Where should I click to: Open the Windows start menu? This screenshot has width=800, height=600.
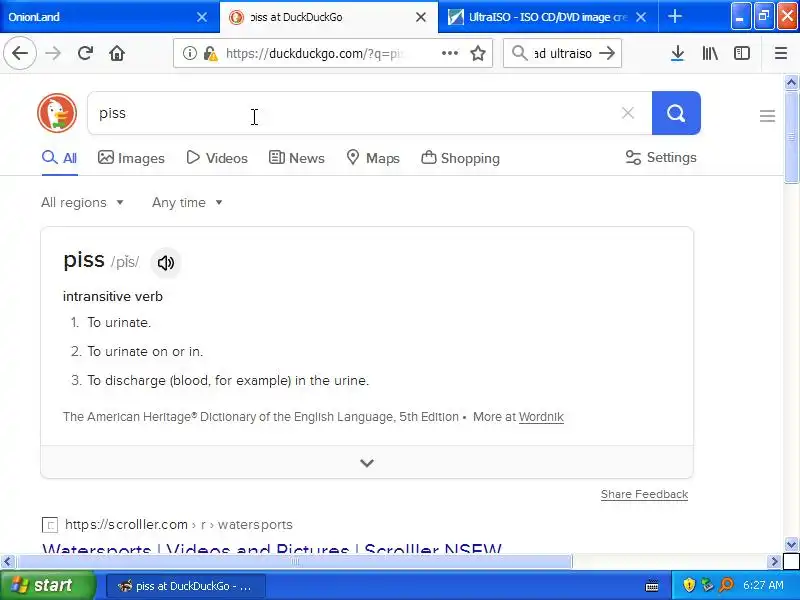coord(47,585)
